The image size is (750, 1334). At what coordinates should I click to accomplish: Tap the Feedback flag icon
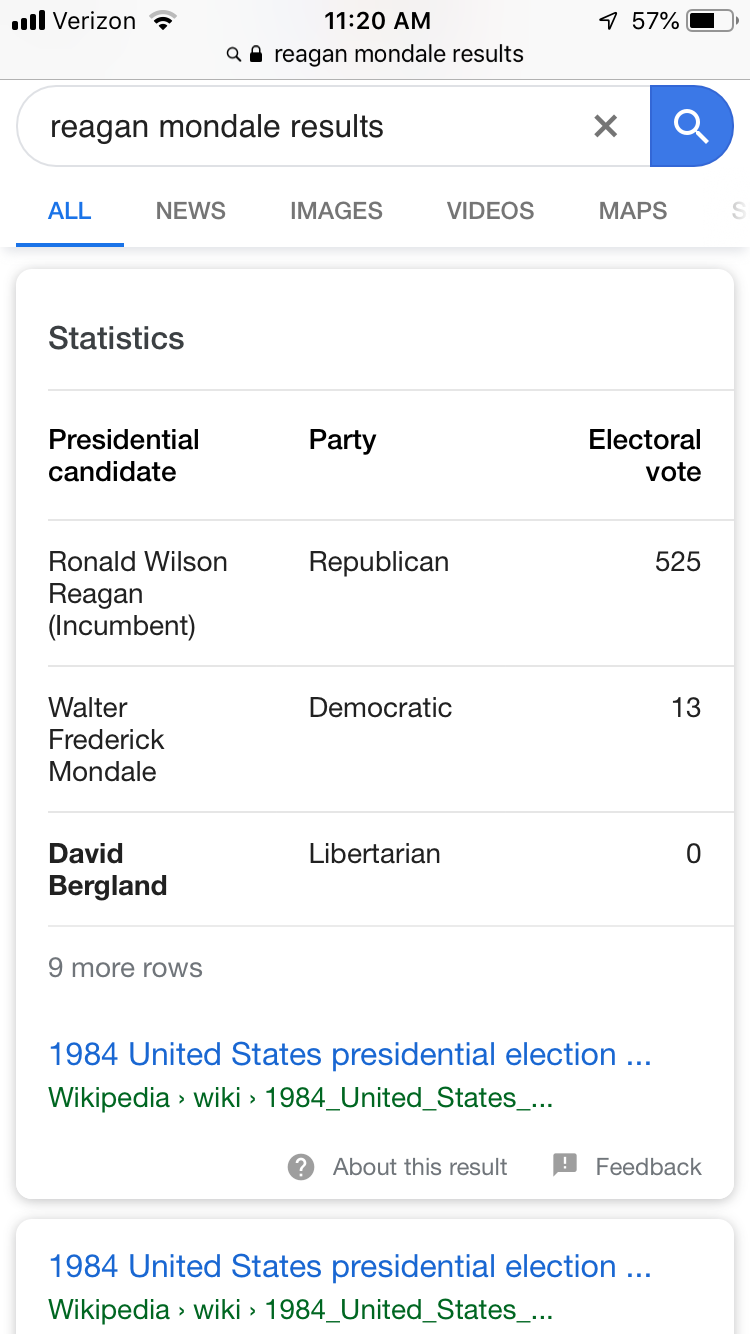(x=565, y=1165)
